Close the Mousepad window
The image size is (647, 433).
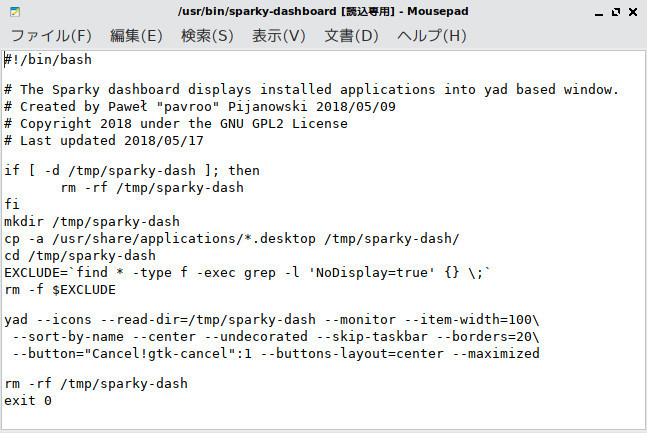point(633,12)
